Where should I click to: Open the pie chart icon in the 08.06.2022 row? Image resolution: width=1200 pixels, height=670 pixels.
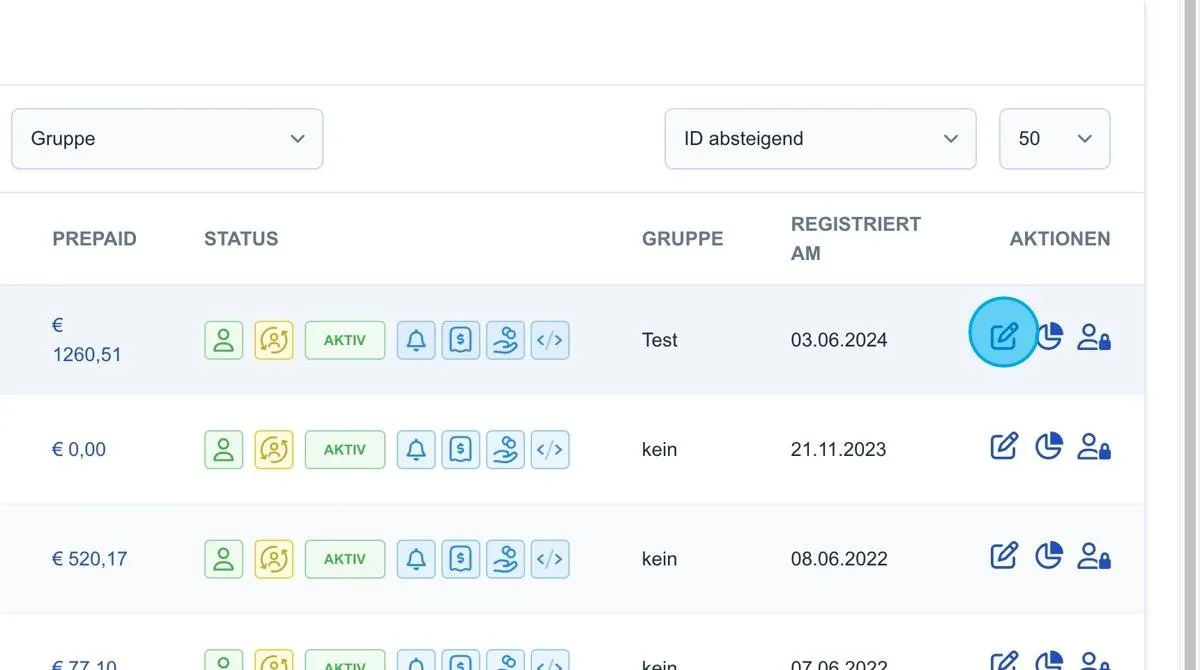pos(1048,555)
